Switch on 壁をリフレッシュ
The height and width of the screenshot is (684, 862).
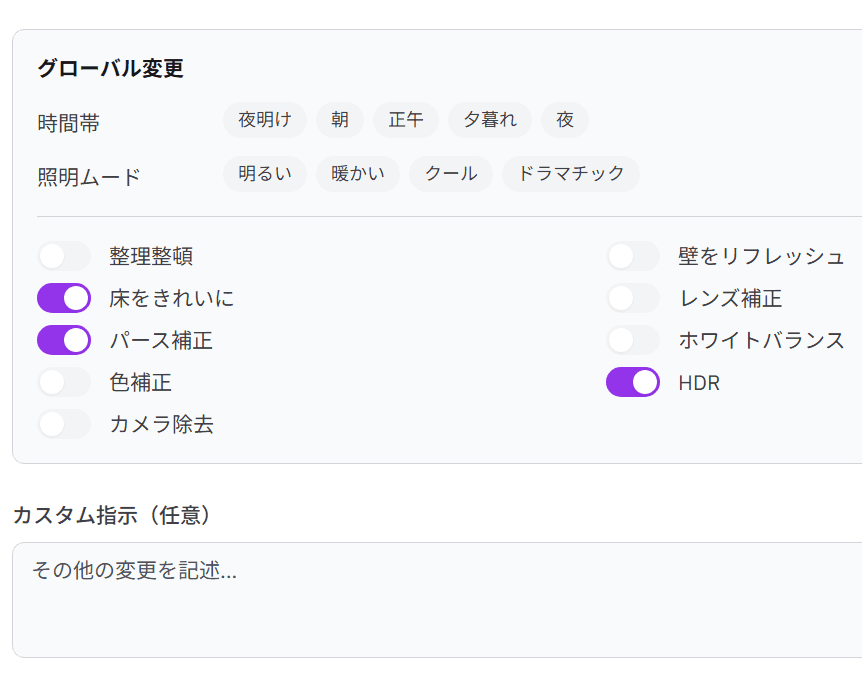coord(633,256)
